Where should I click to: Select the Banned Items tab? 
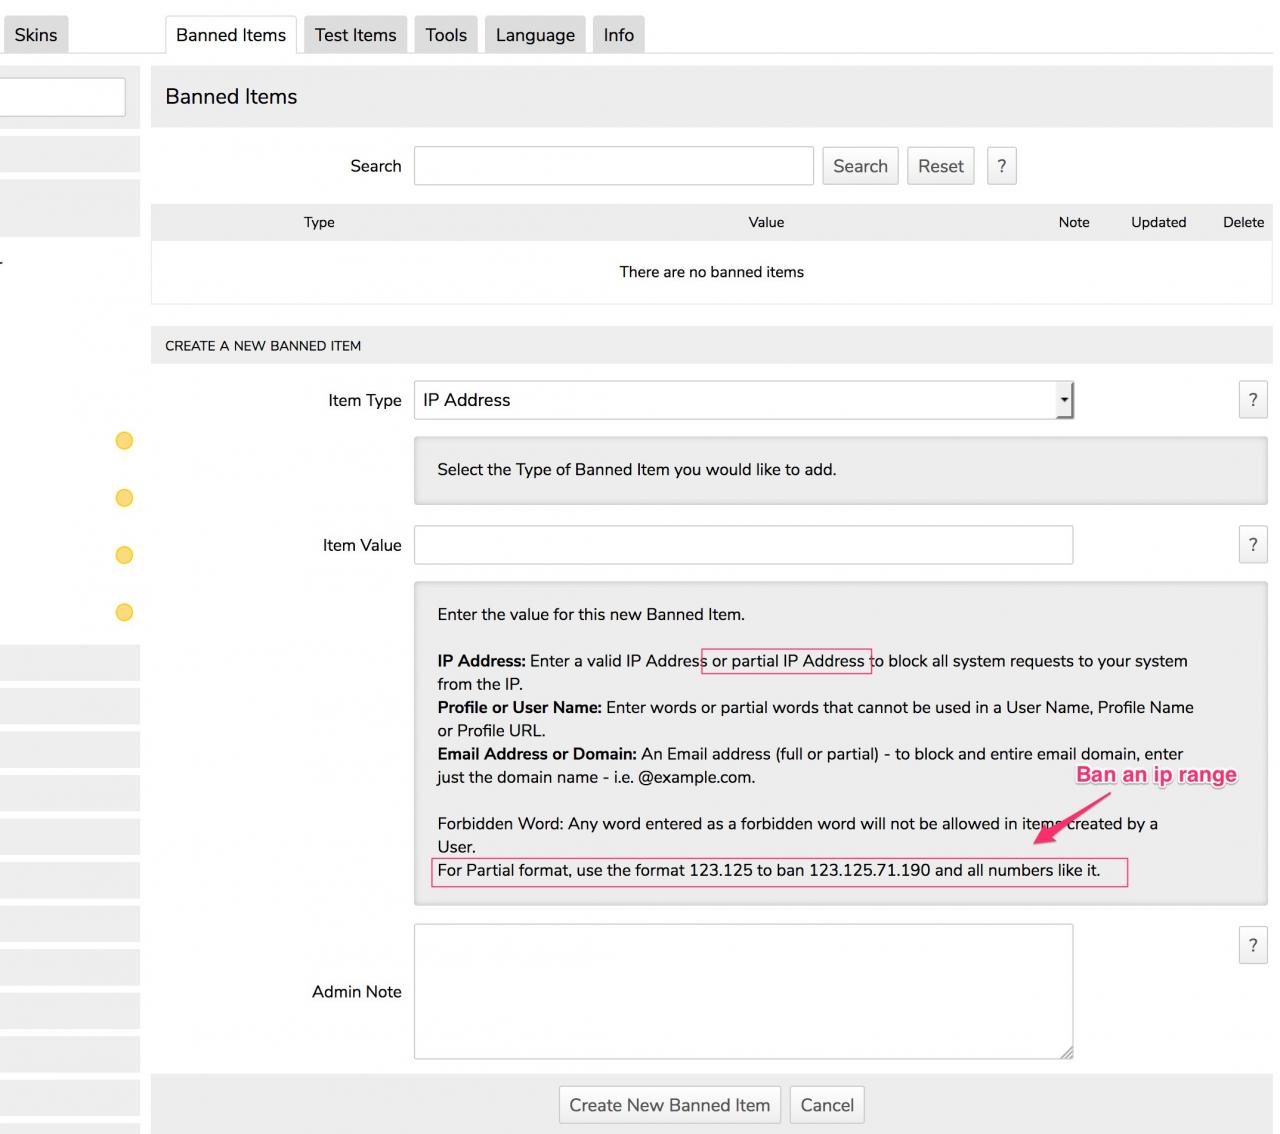(231, 35)
